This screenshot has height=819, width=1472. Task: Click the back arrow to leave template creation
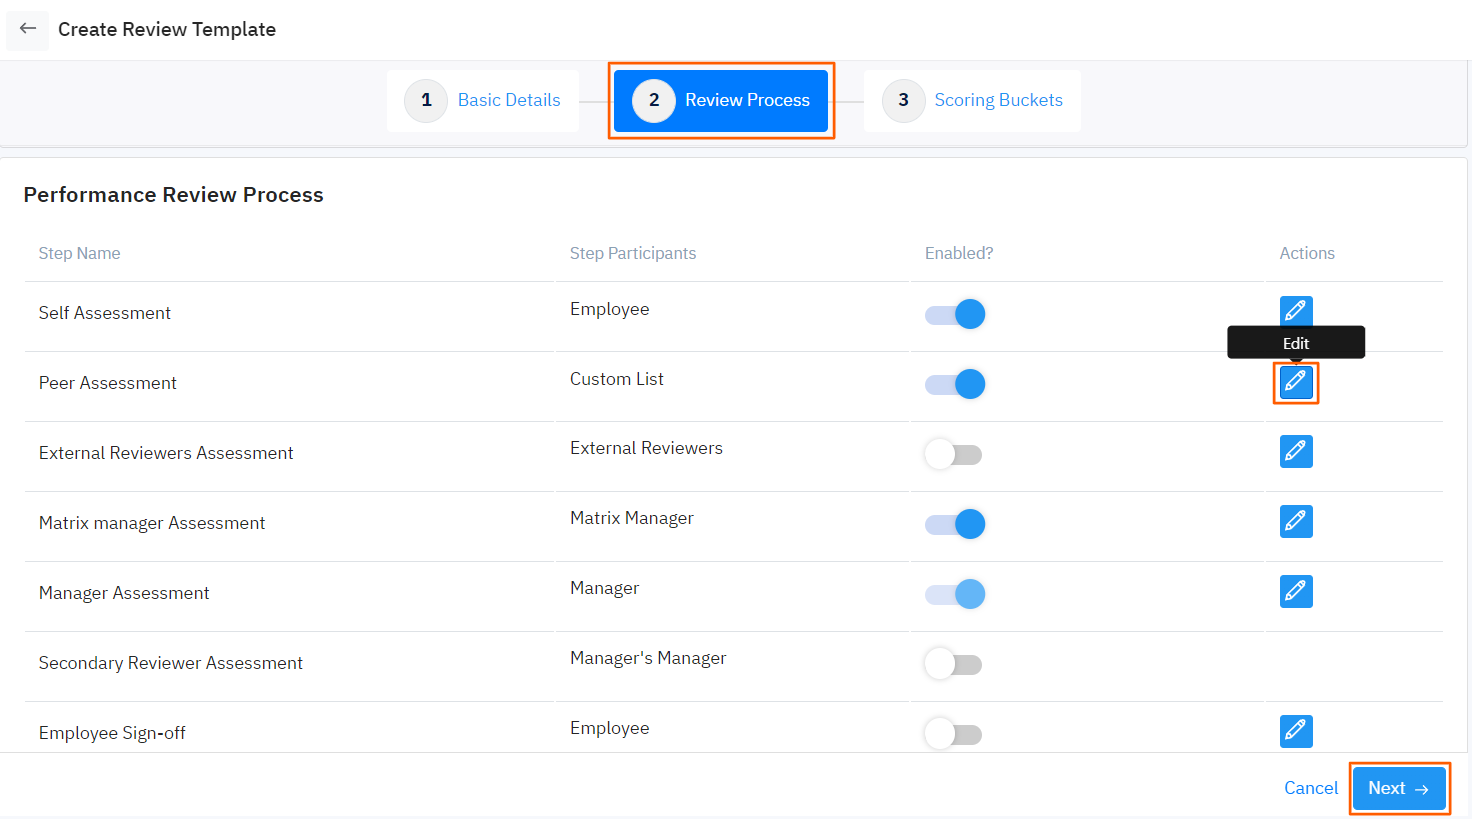click(27, 29)
